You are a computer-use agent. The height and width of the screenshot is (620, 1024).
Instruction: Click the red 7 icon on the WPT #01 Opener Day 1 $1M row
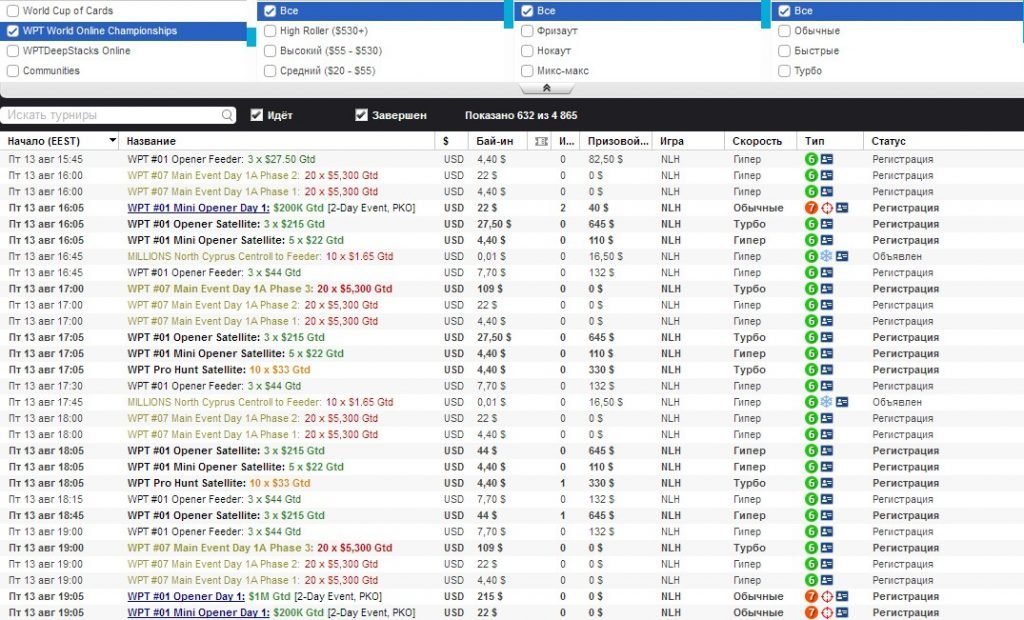[x=811, y=597]
